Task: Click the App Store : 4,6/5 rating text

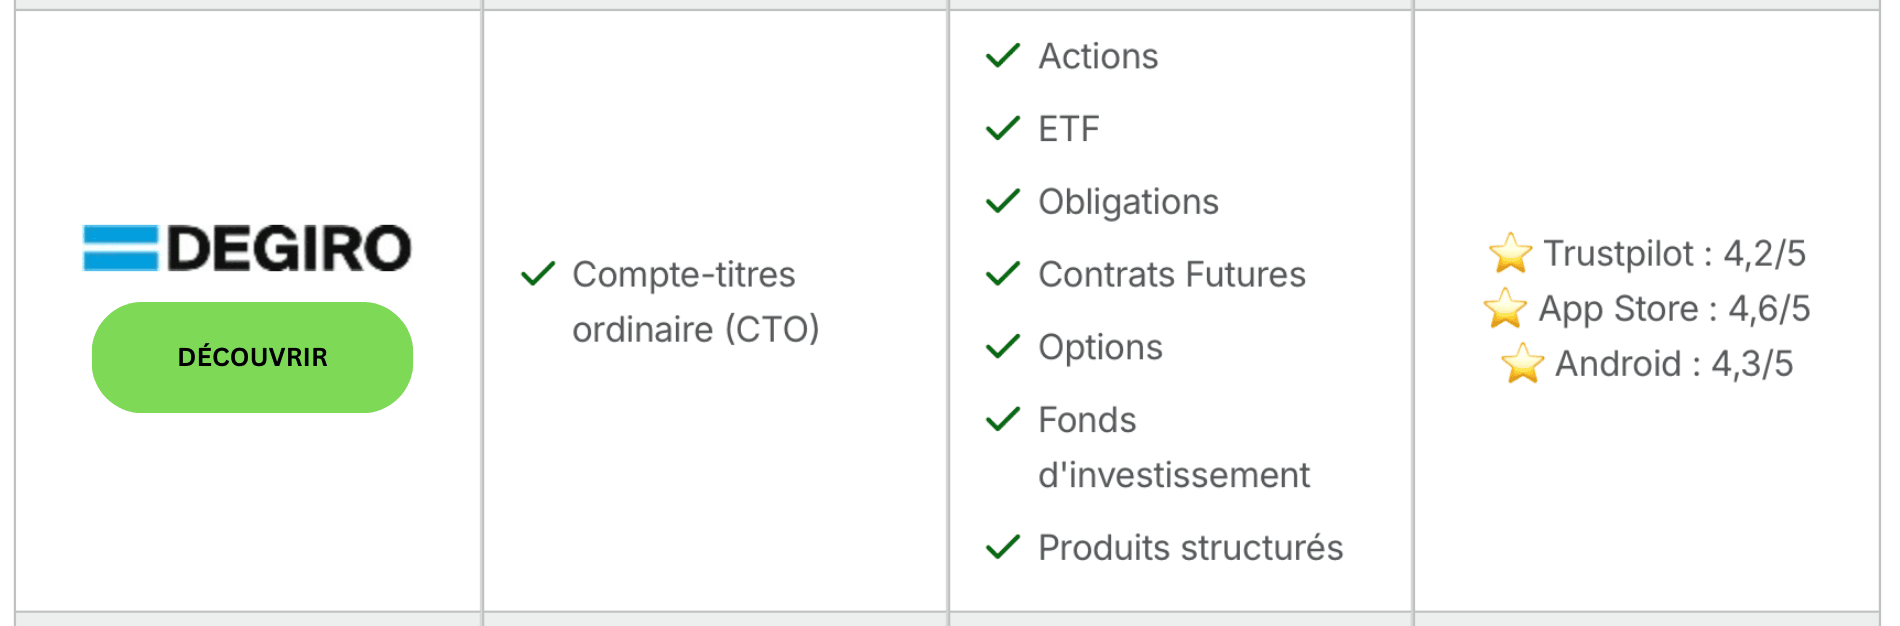Action: [x=1674, y=309]
